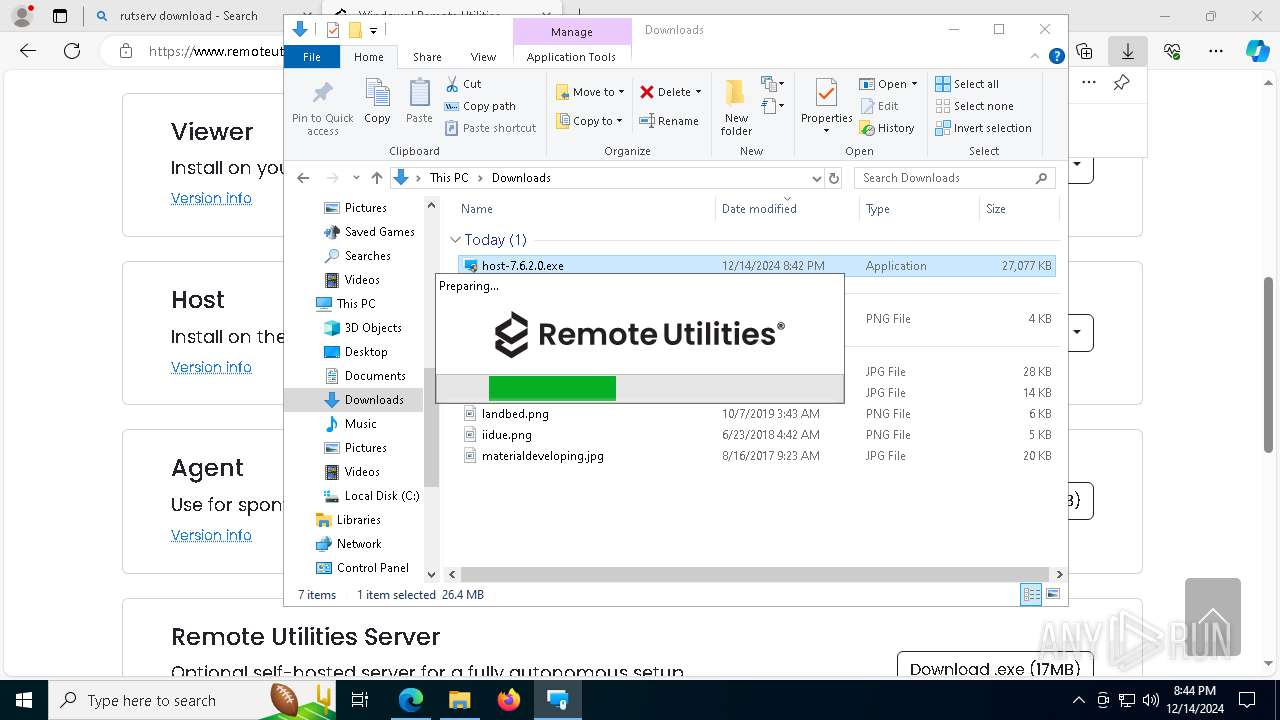Open the Application Tools tab
Screen dimensions: 1280x720
[571, 57]
